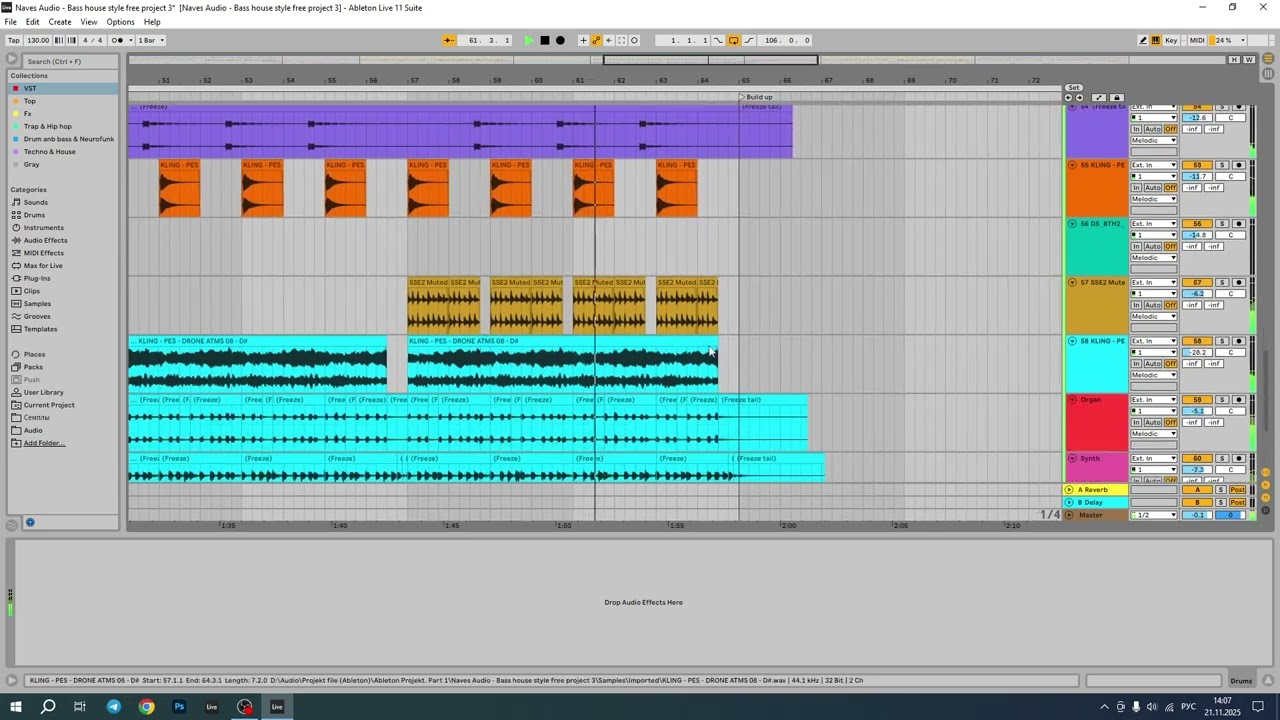Open the File menu
Viewport: 1280px width, 720px height.
pyautogui.click(x=11, y=22)
